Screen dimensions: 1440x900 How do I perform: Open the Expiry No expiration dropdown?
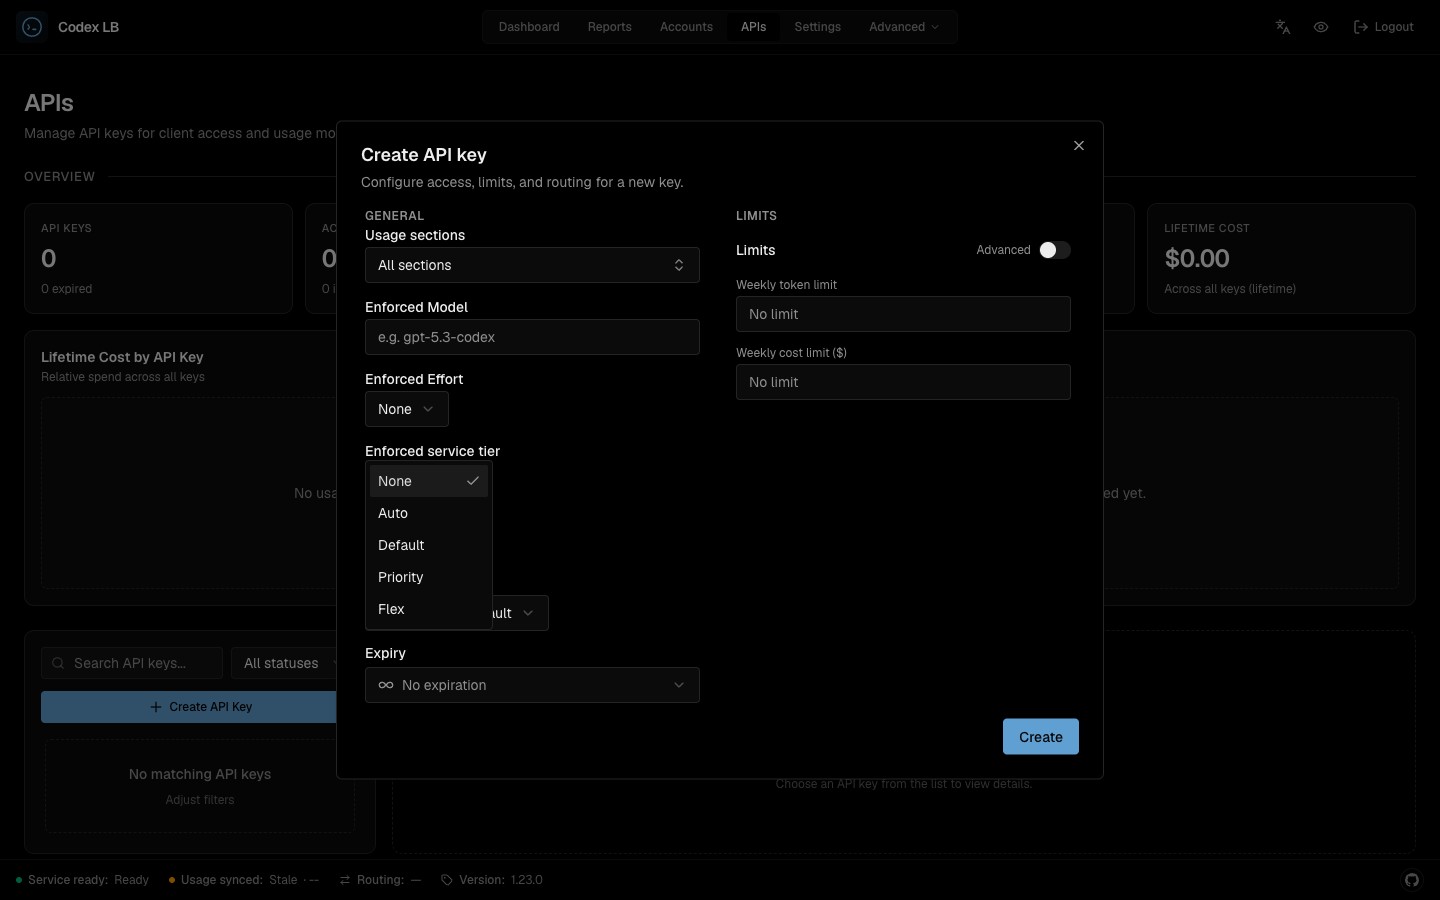pyautogui.click(x=532, y=685)
